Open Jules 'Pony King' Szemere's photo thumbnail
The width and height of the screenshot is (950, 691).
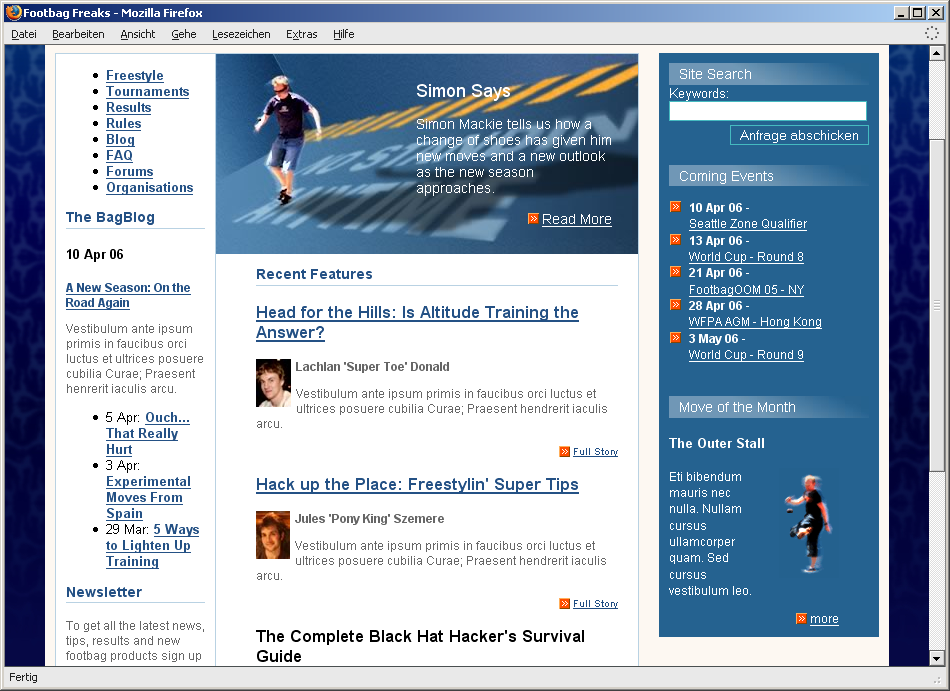pyautogui.click(x=273, y=535)
